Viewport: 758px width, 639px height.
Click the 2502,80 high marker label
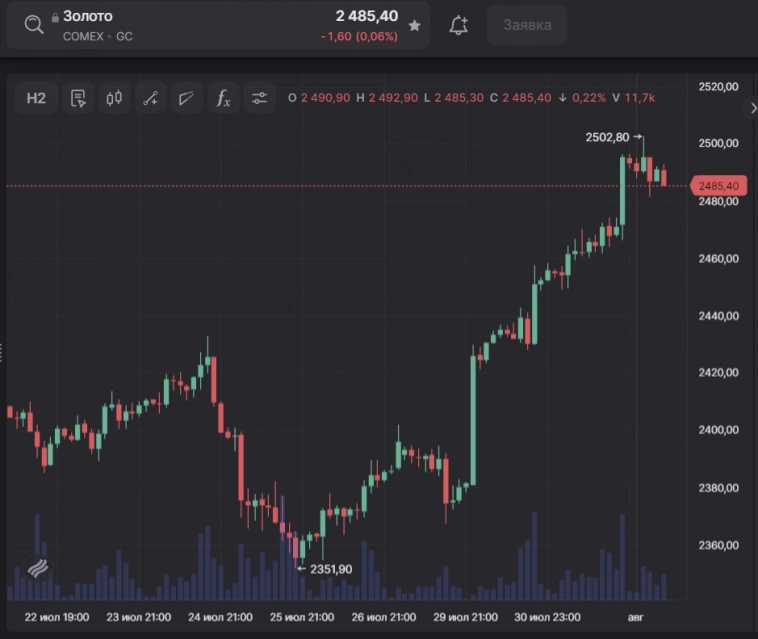607,137
